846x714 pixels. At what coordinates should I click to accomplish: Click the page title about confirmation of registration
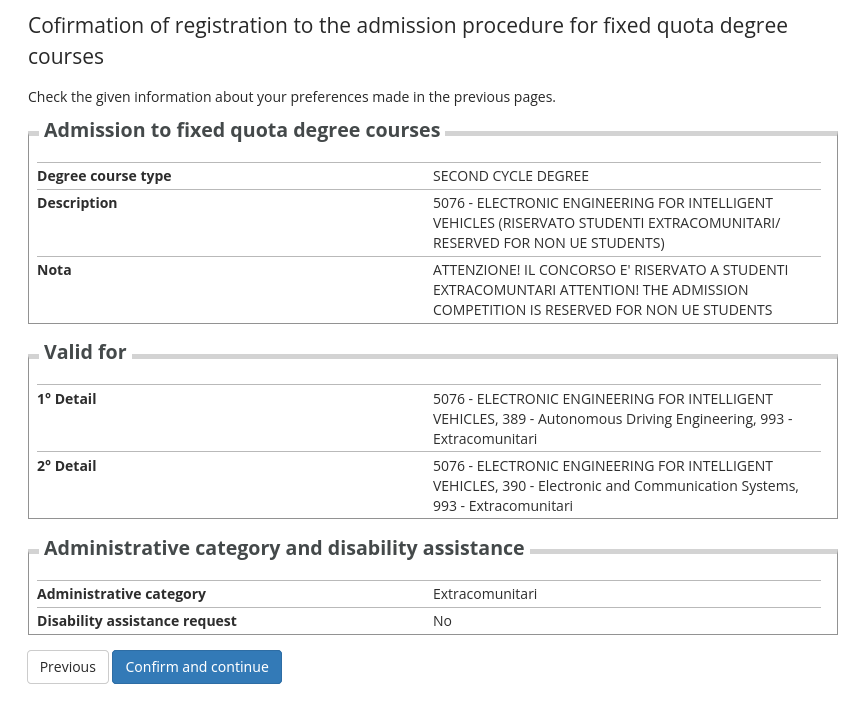(407, 40)
